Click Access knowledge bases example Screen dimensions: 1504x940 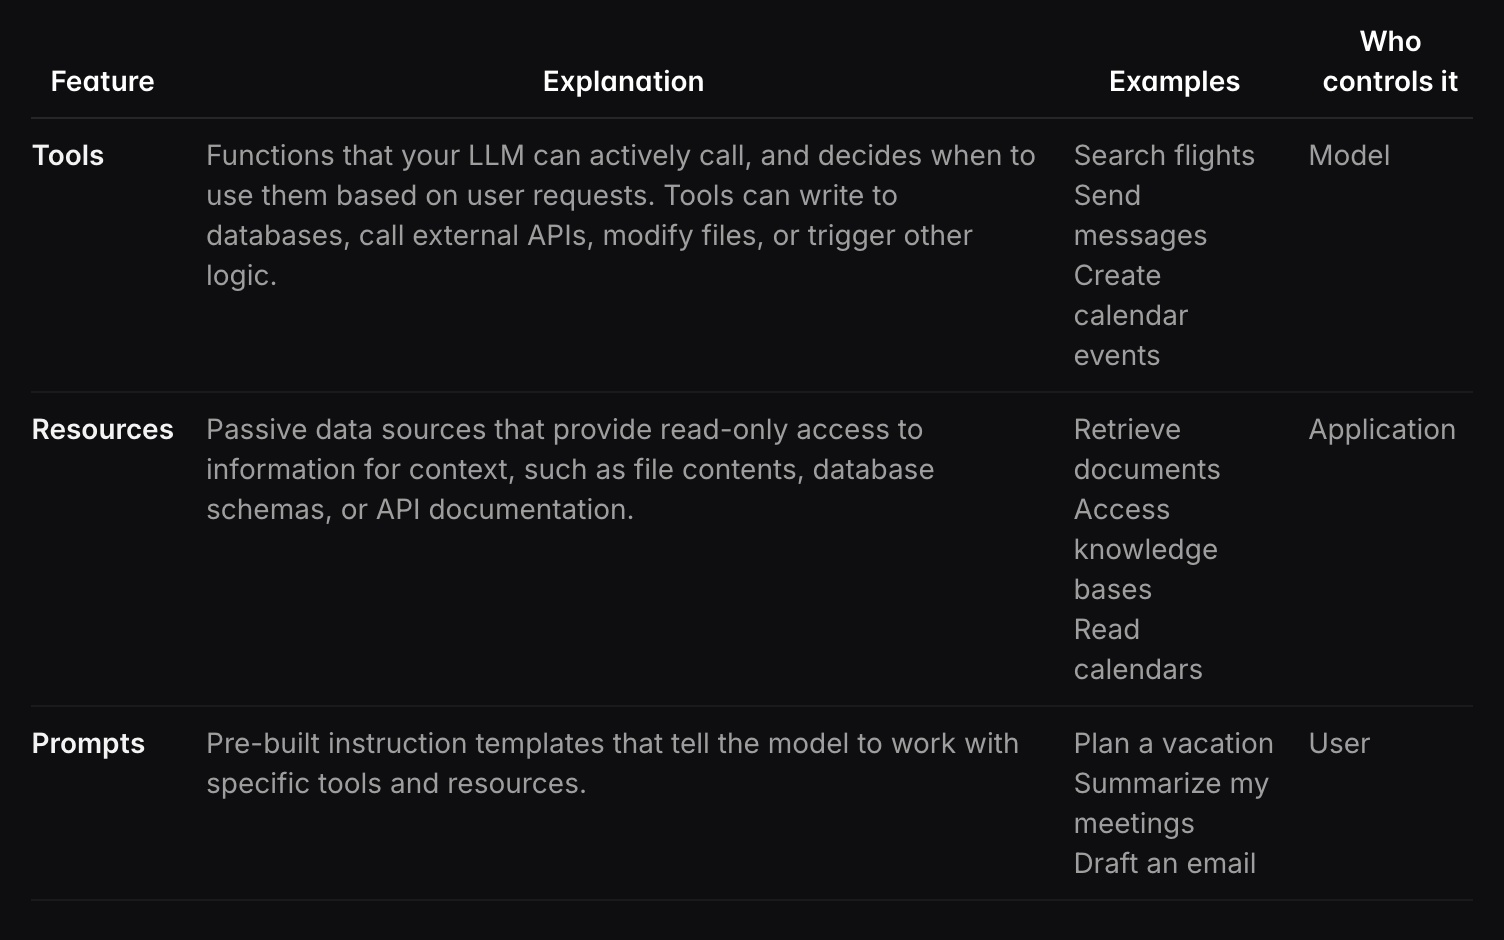click(1145, 549)
